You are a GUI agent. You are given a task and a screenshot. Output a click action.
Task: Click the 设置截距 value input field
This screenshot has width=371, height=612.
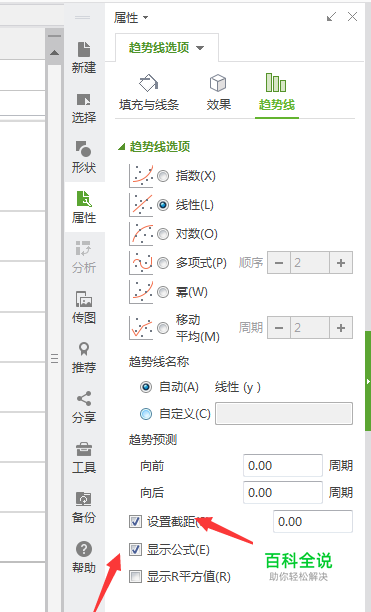point(313,521)
